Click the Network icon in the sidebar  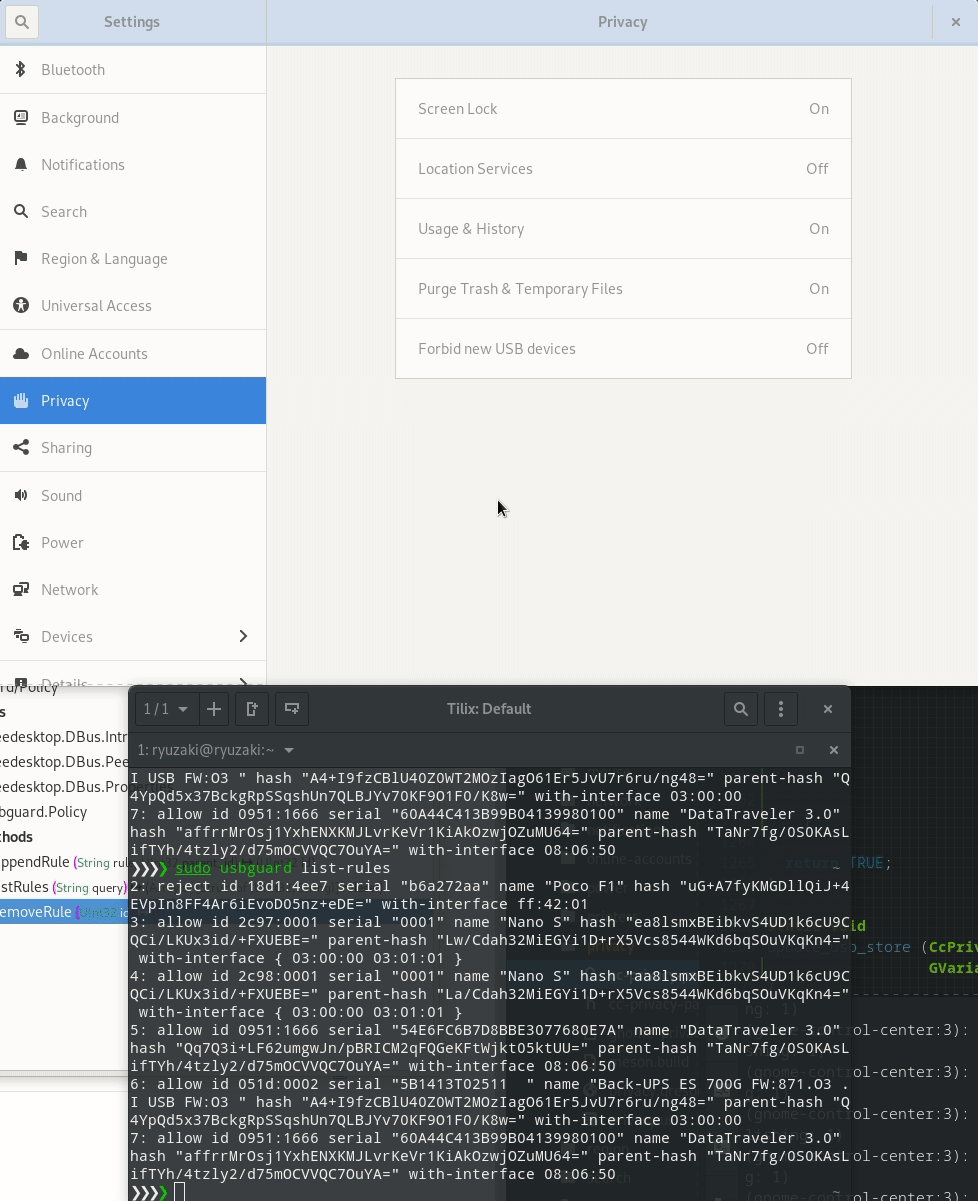pos(21,589)
